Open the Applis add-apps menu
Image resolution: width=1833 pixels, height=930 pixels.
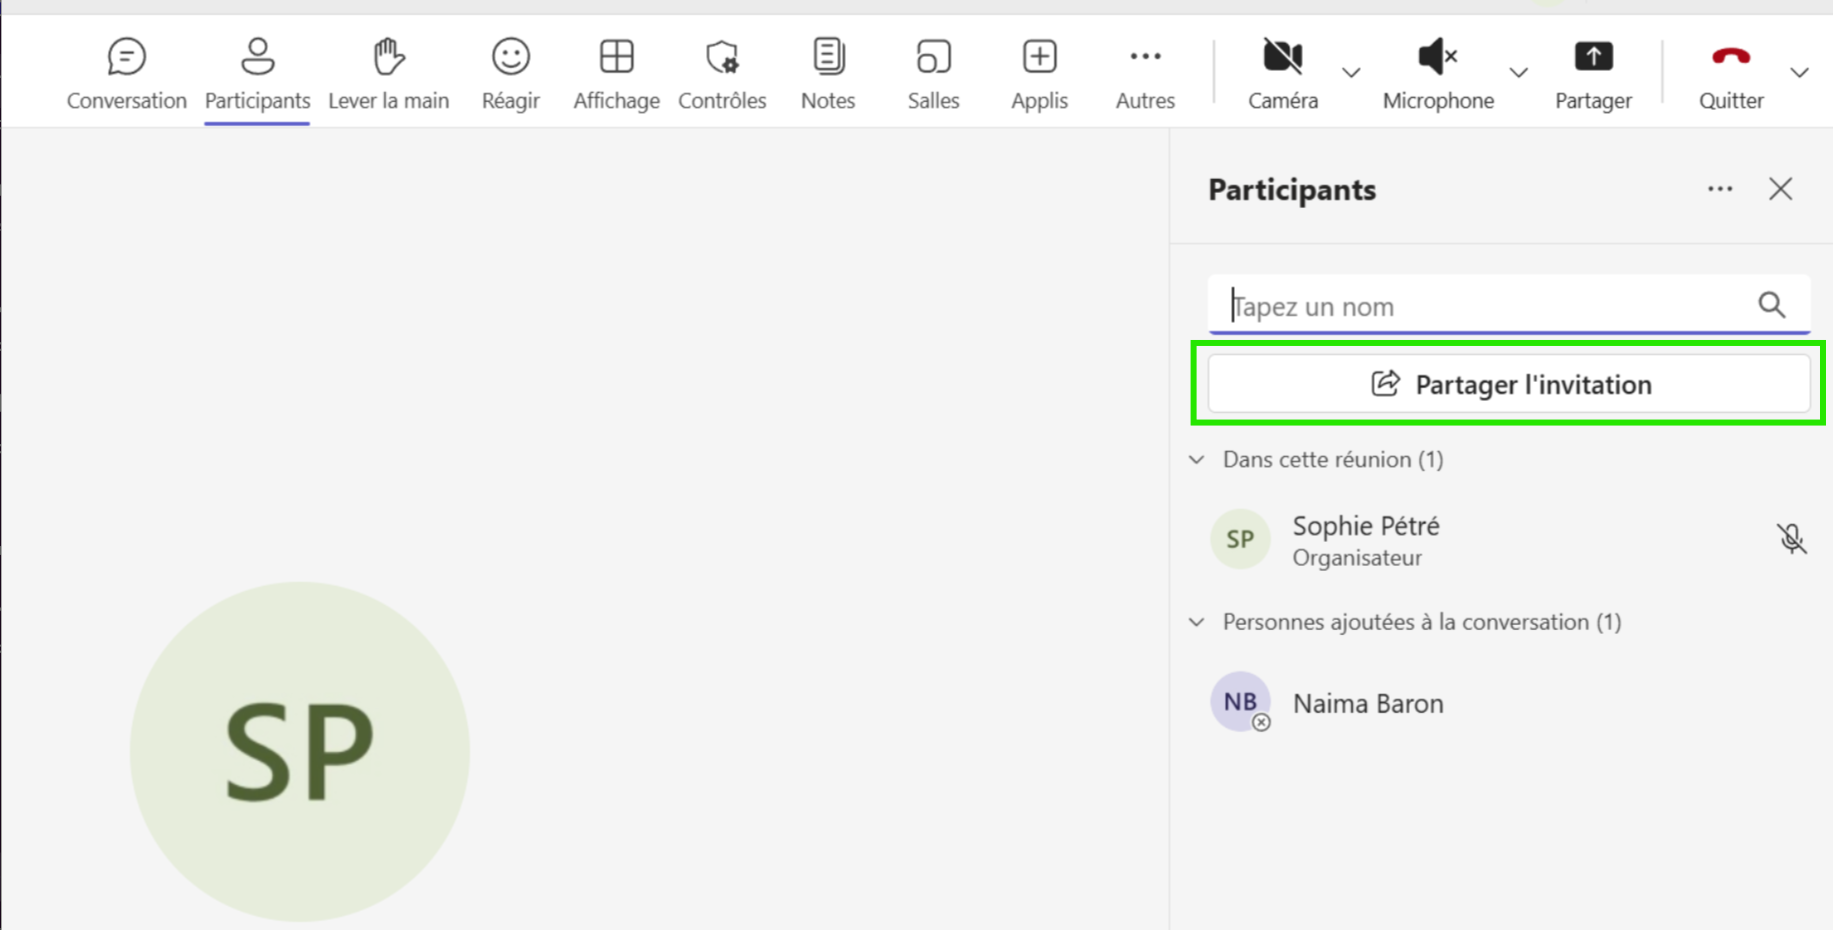[x=1039, y=74]
